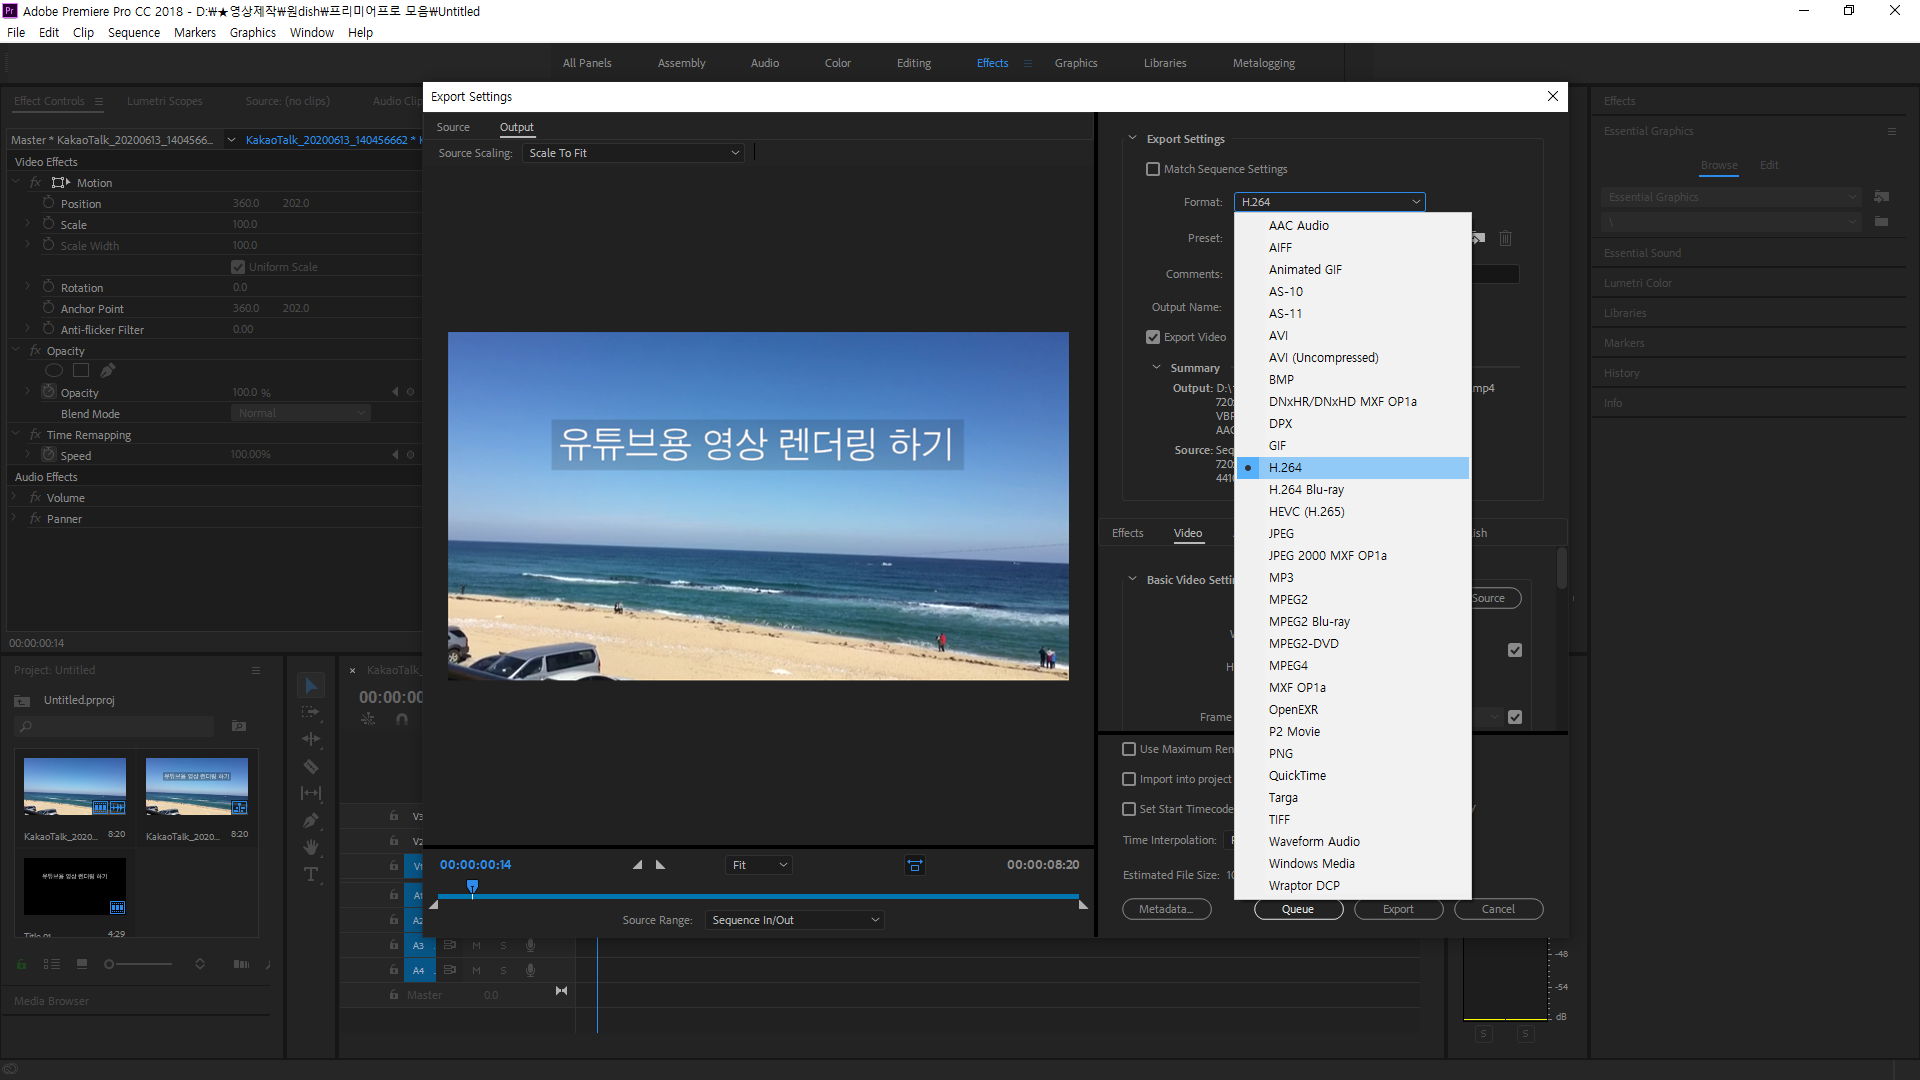Click the export preview playhead marker
This screenshot has width=1920, height=1080.
pos(473,887)
